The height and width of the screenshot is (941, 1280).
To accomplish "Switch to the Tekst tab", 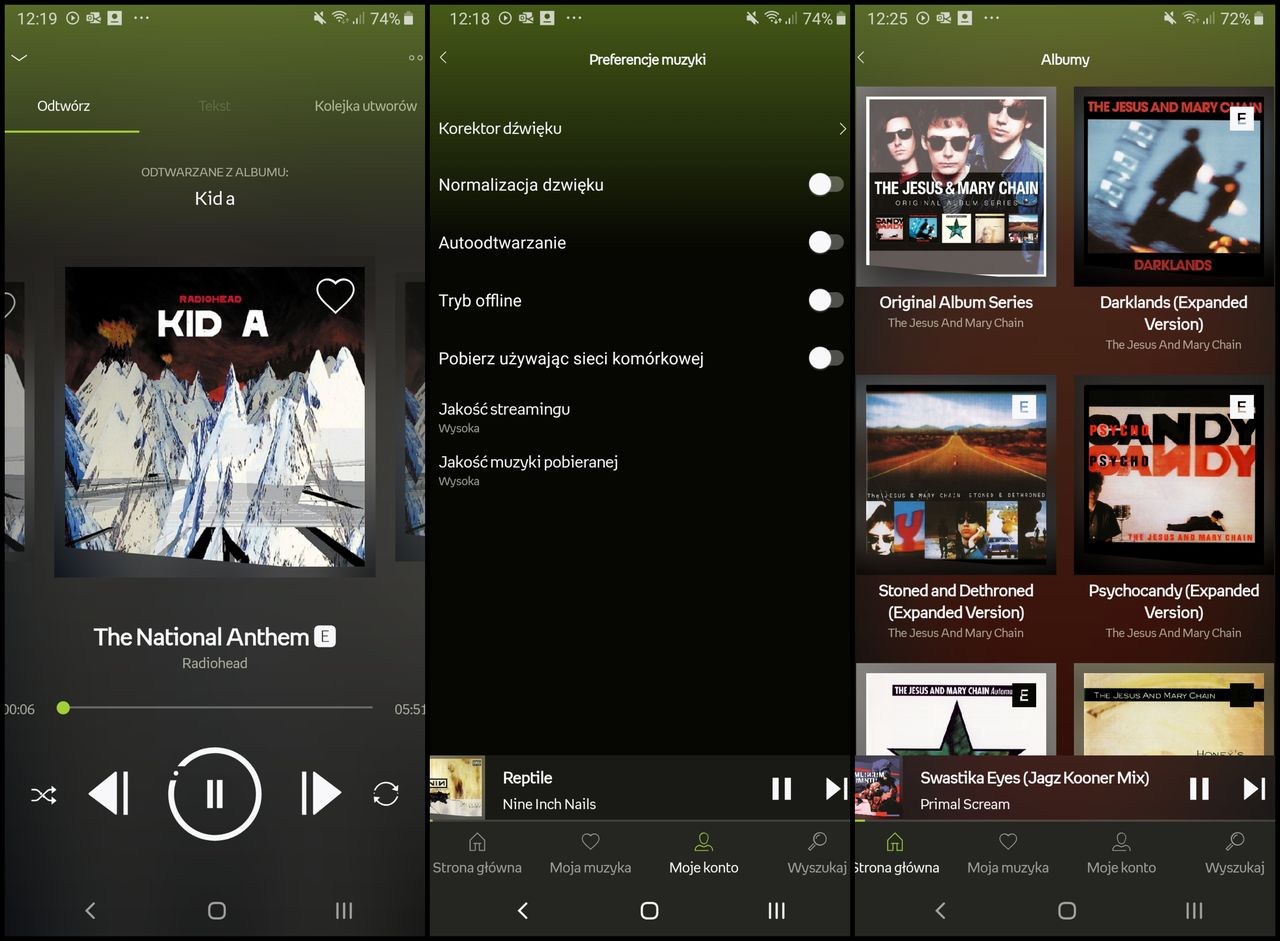I will (x=214, y=105).
